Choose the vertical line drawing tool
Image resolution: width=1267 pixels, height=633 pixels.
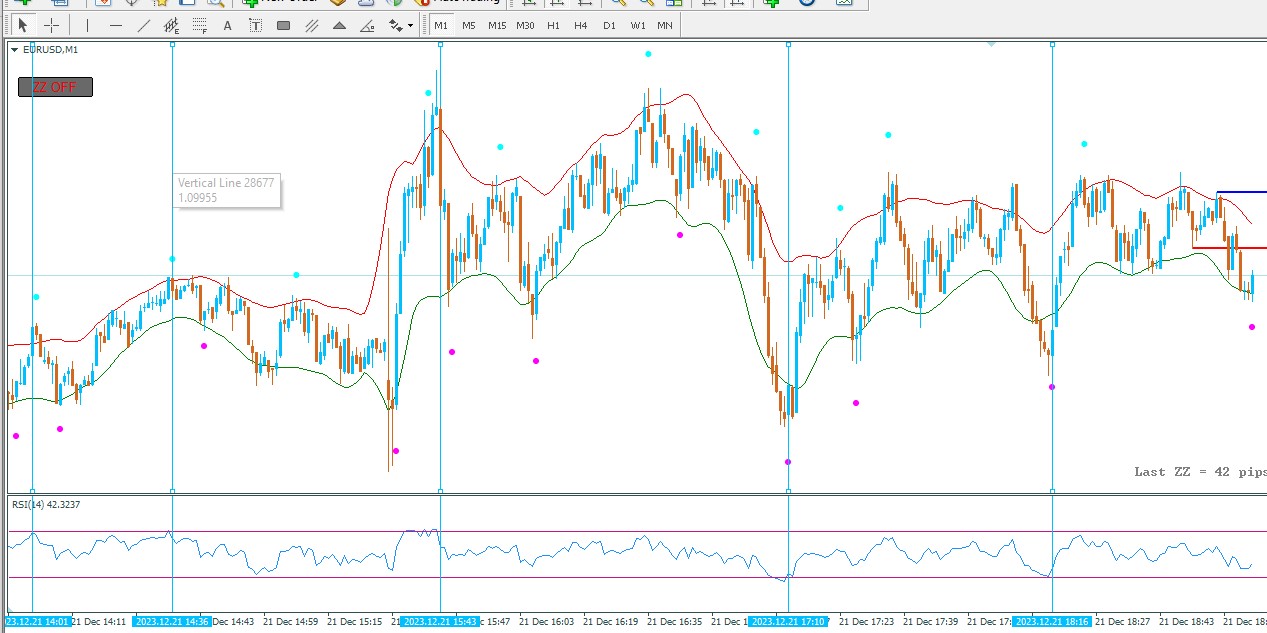[x=87, y=25]
